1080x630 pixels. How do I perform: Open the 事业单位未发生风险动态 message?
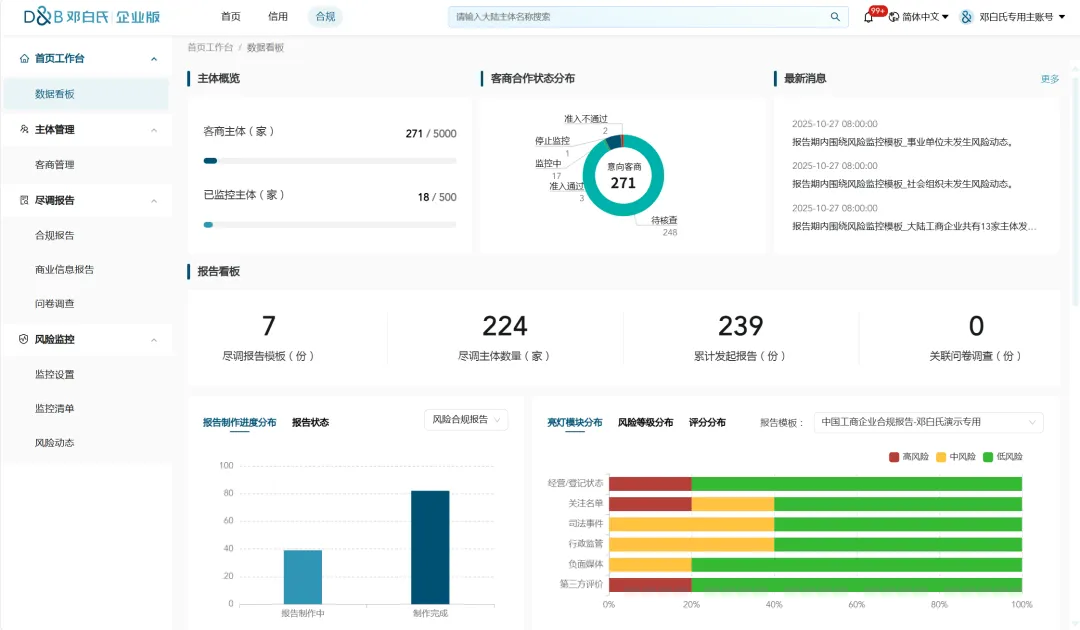(903, 142)
